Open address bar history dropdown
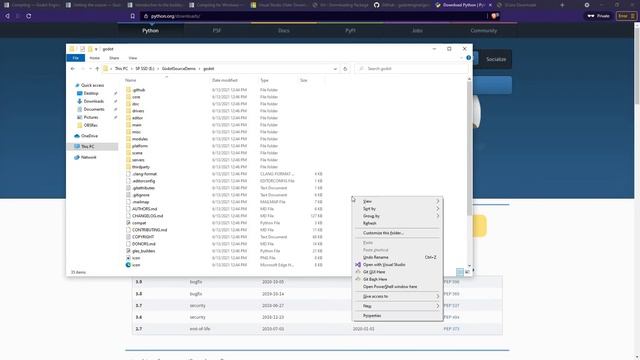Viewport: 640px width, 360px height. point(335,69)
